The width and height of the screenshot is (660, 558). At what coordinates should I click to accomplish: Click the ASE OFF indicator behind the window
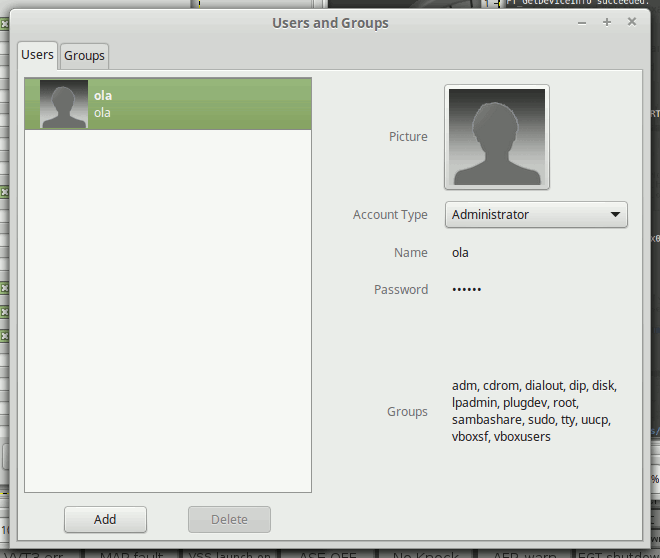tap(329, 553)
